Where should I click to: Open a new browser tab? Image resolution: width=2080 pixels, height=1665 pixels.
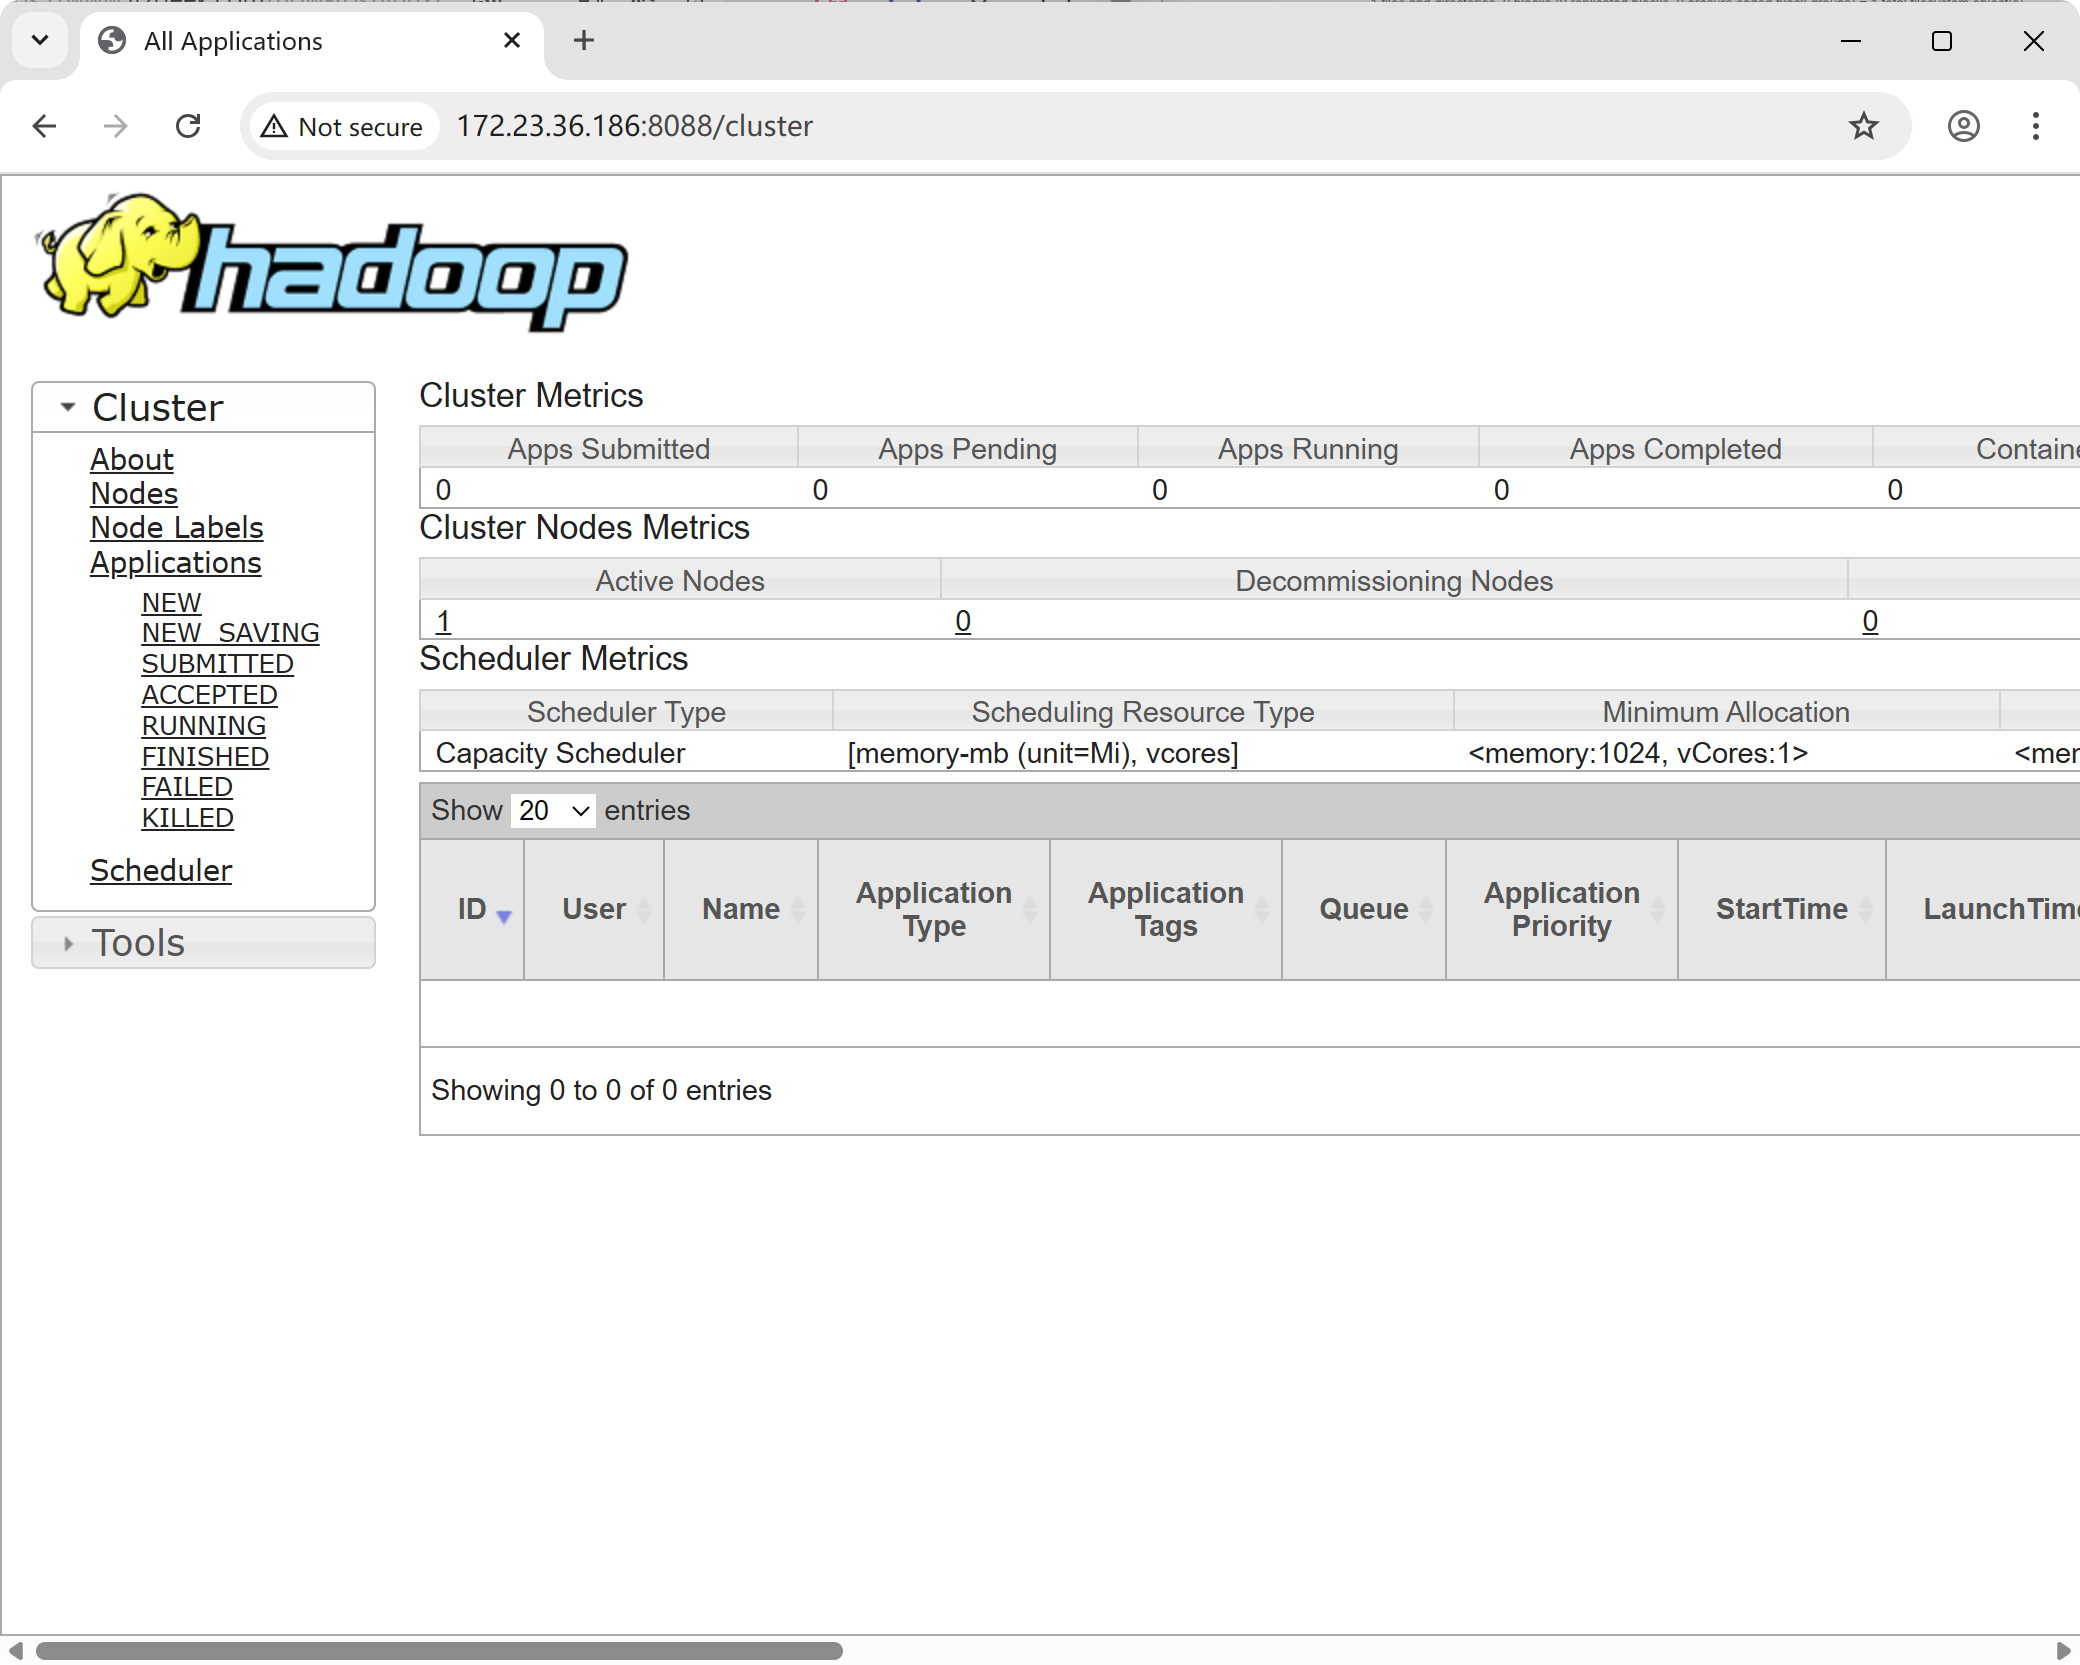583,41
